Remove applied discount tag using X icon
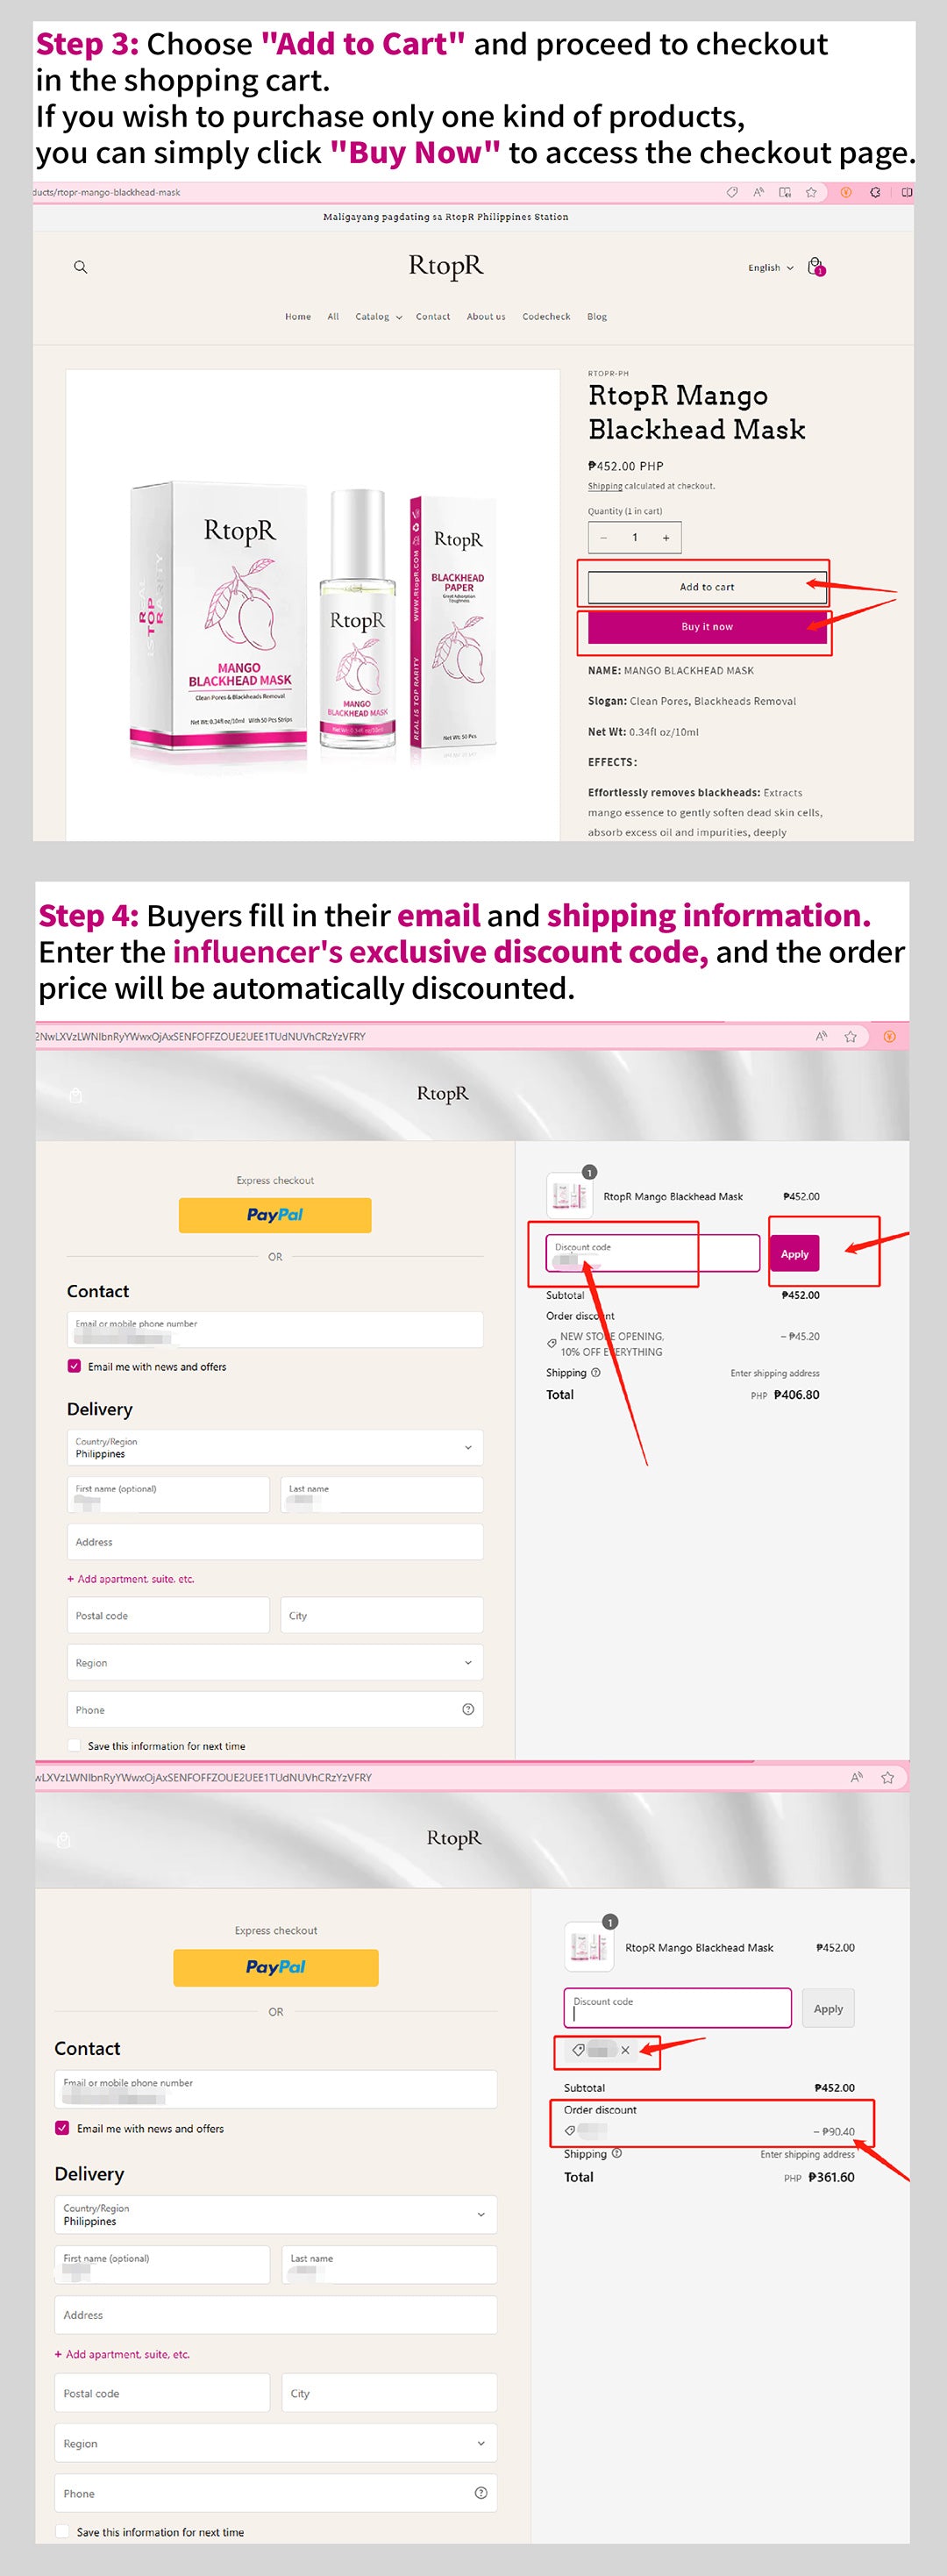947x2576 pixels. pyautogui.click(x=625, y=2050)
